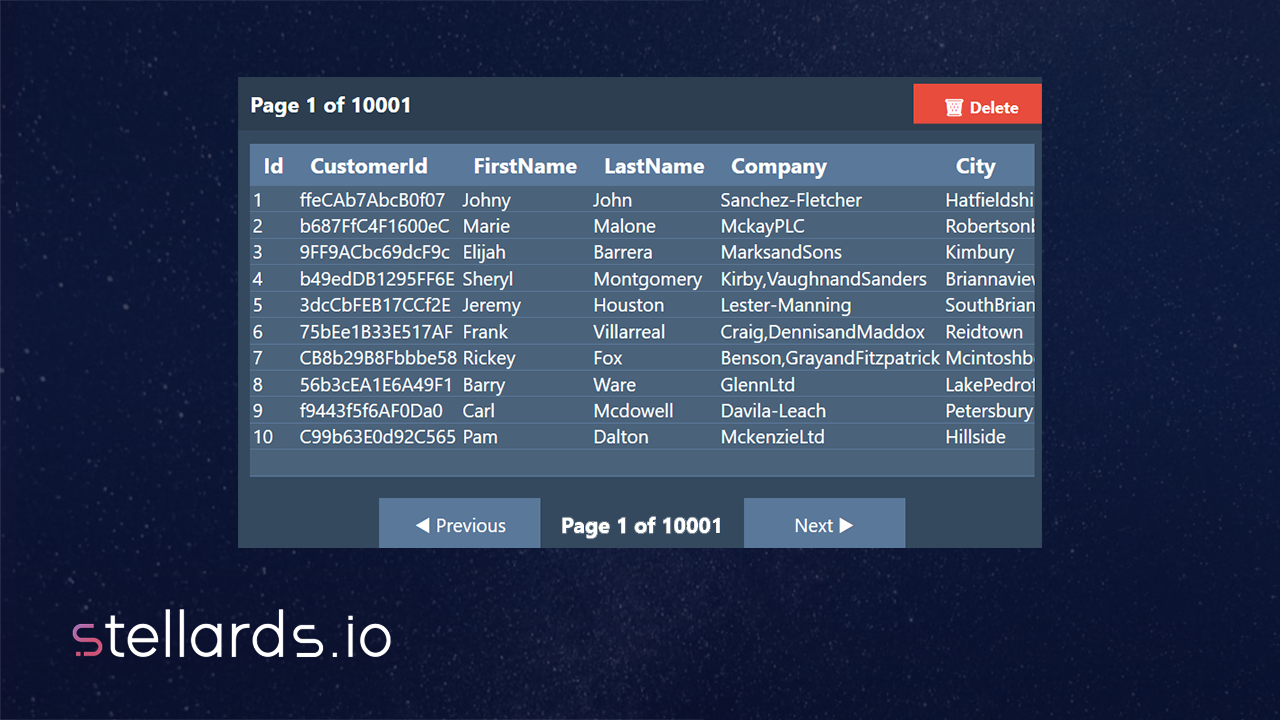This screenshot has height=720, width=1280.
Task: Go to the Previous page
Action: coord(460,524)
